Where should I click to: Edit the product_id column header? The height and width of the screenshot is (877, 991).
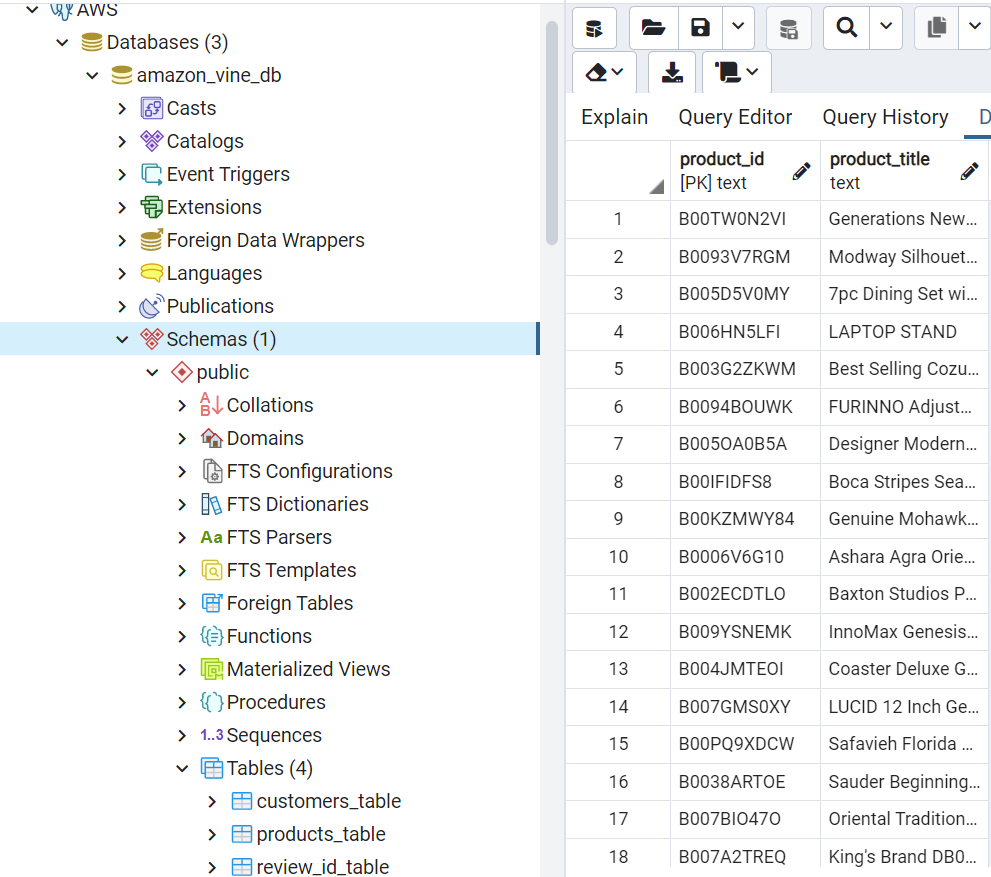(801, 169)
